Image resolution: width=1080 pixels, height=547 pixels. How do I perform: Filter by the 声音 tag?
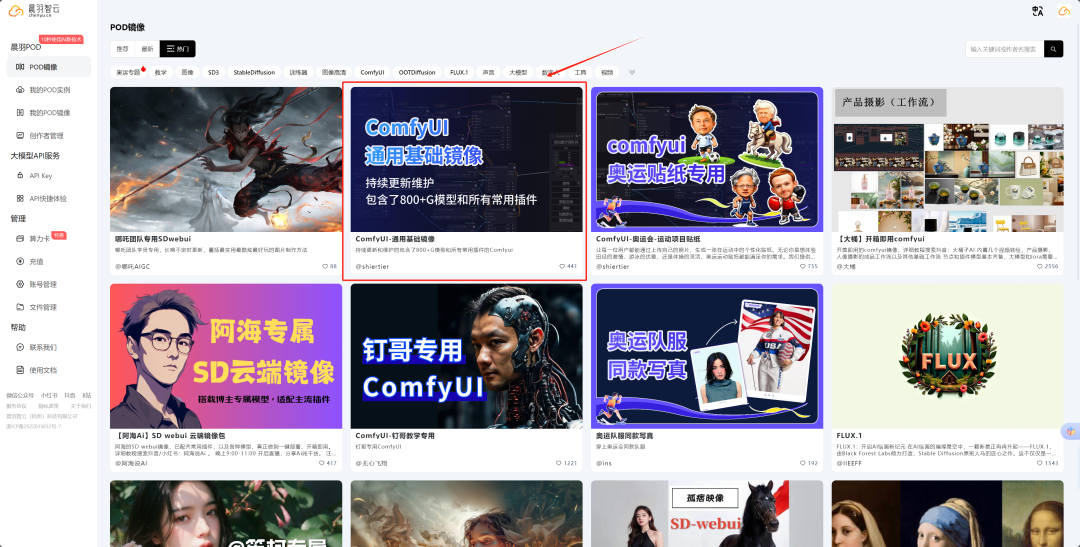[488, 72]
